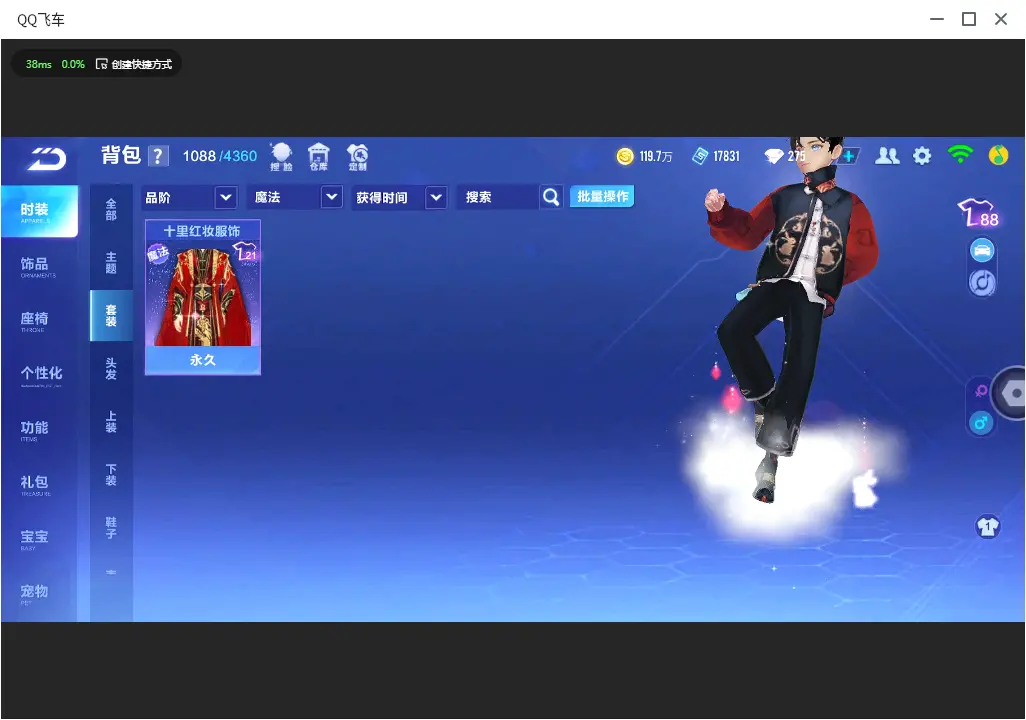
Task: Switch to the female gender symbol
Action: [981, 391]
